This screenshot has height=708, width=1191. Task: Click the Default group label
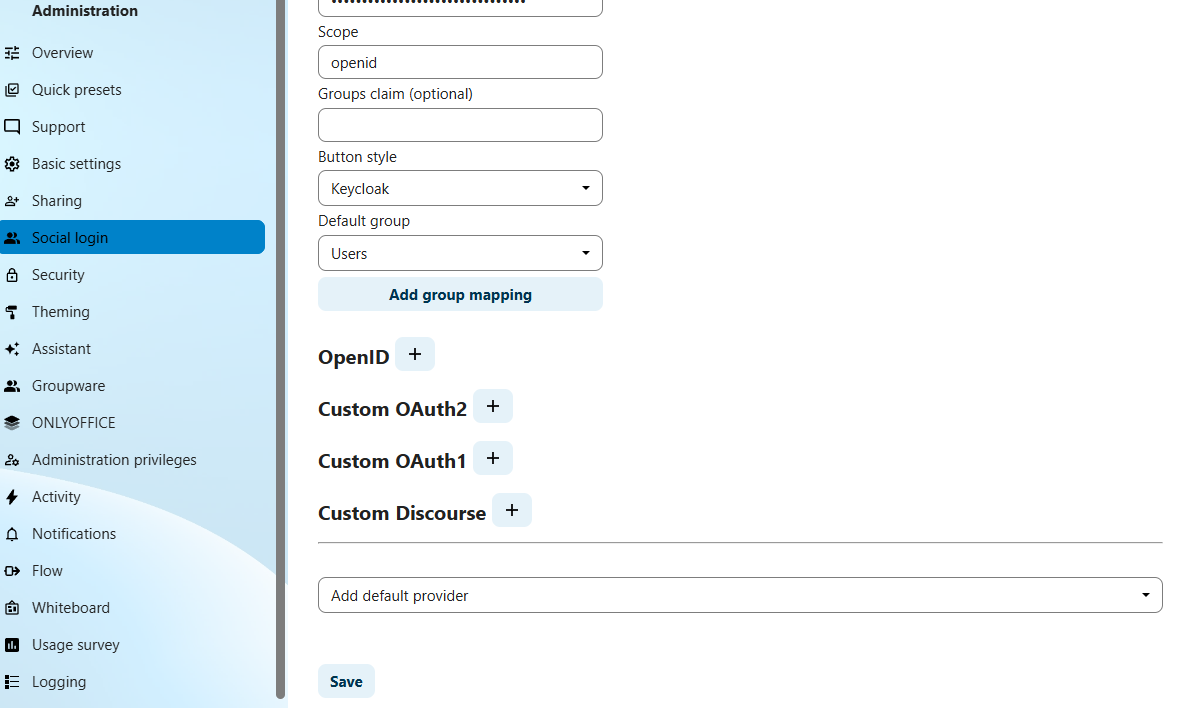pos(364,221)
